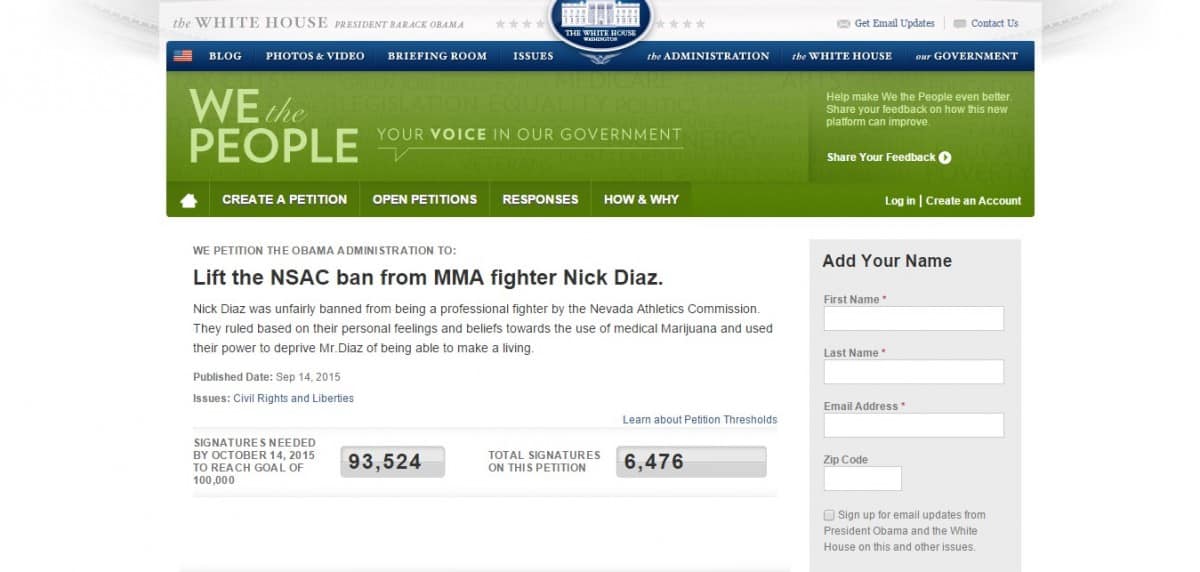This screenshot has width=1200, height=572.
Task: Click the home icon in green menu
Action: coord(188,200)
